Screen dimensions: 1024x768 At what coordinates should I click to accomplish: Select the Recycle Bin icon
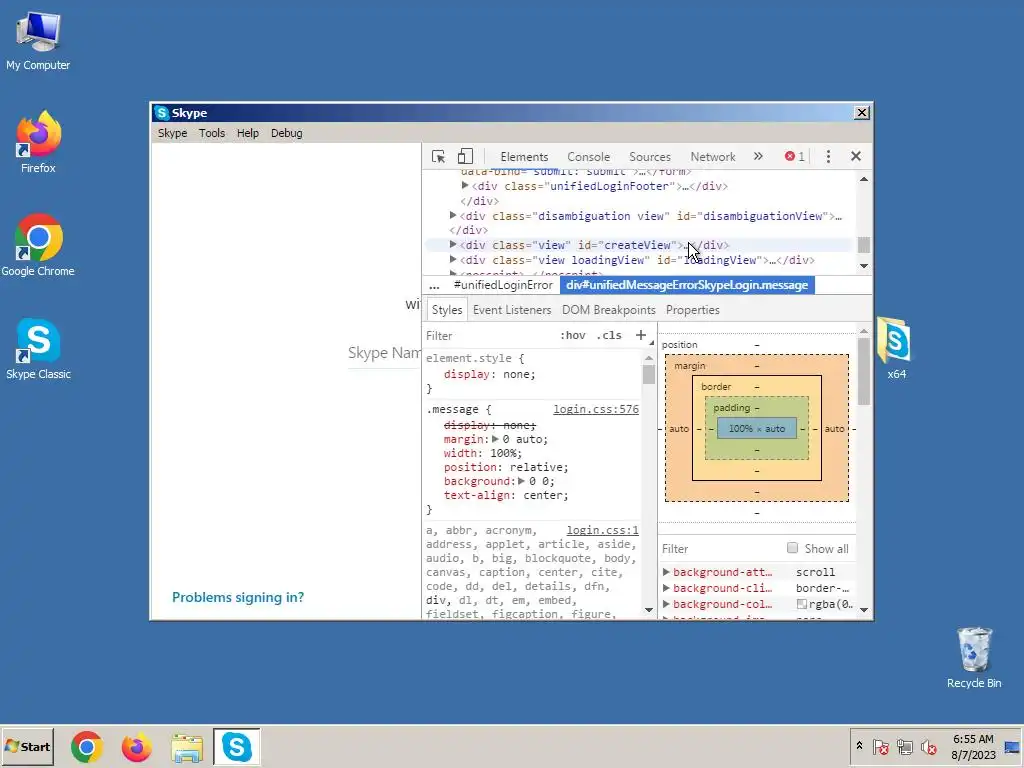(x=974, y=658)
